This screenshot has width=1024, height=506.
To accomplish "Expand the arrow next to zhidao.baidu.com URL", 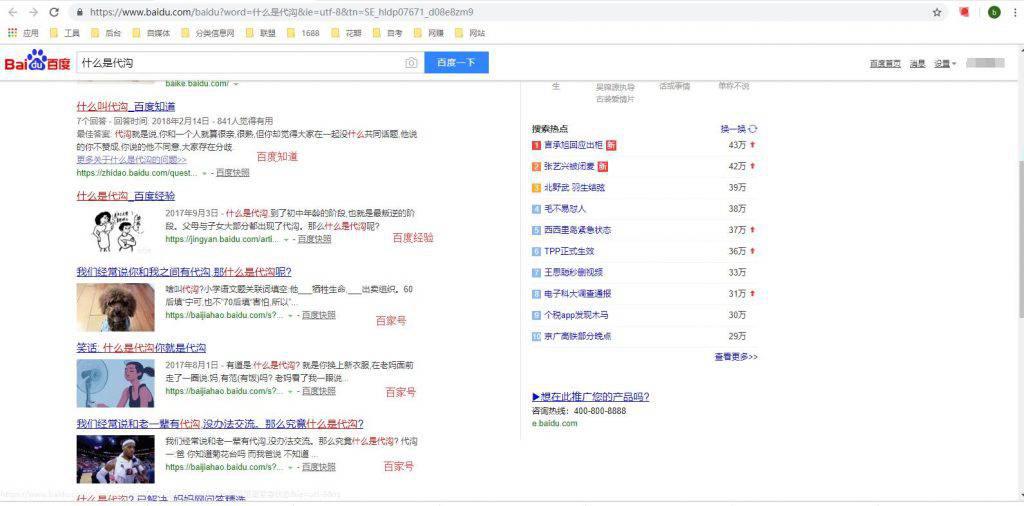I will click(204, 173).
